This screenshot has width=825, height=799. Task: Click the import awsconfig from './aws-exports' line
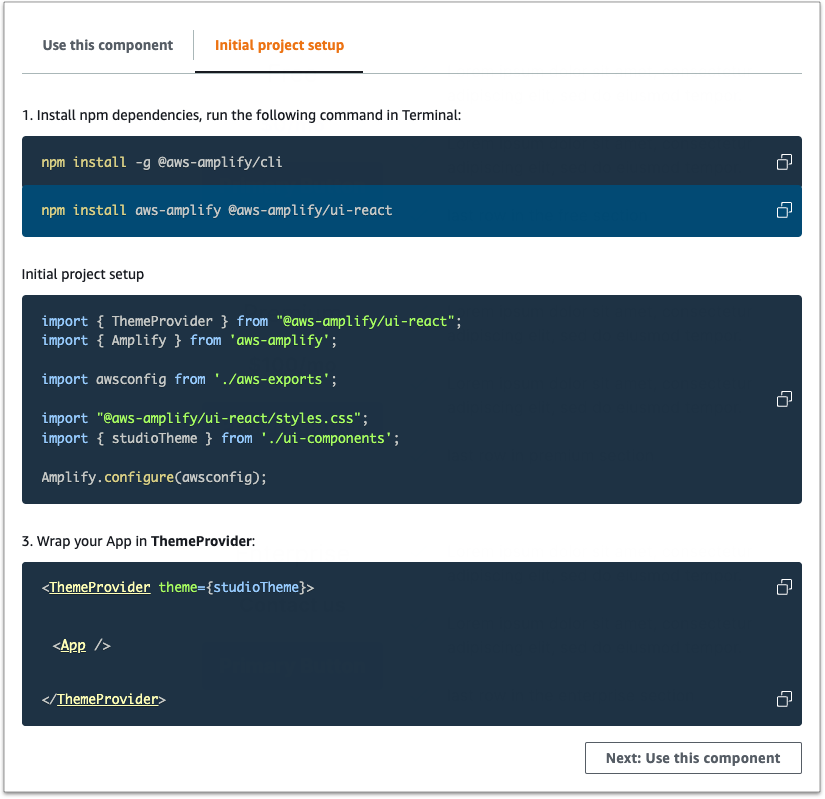[x=189, y=379]
